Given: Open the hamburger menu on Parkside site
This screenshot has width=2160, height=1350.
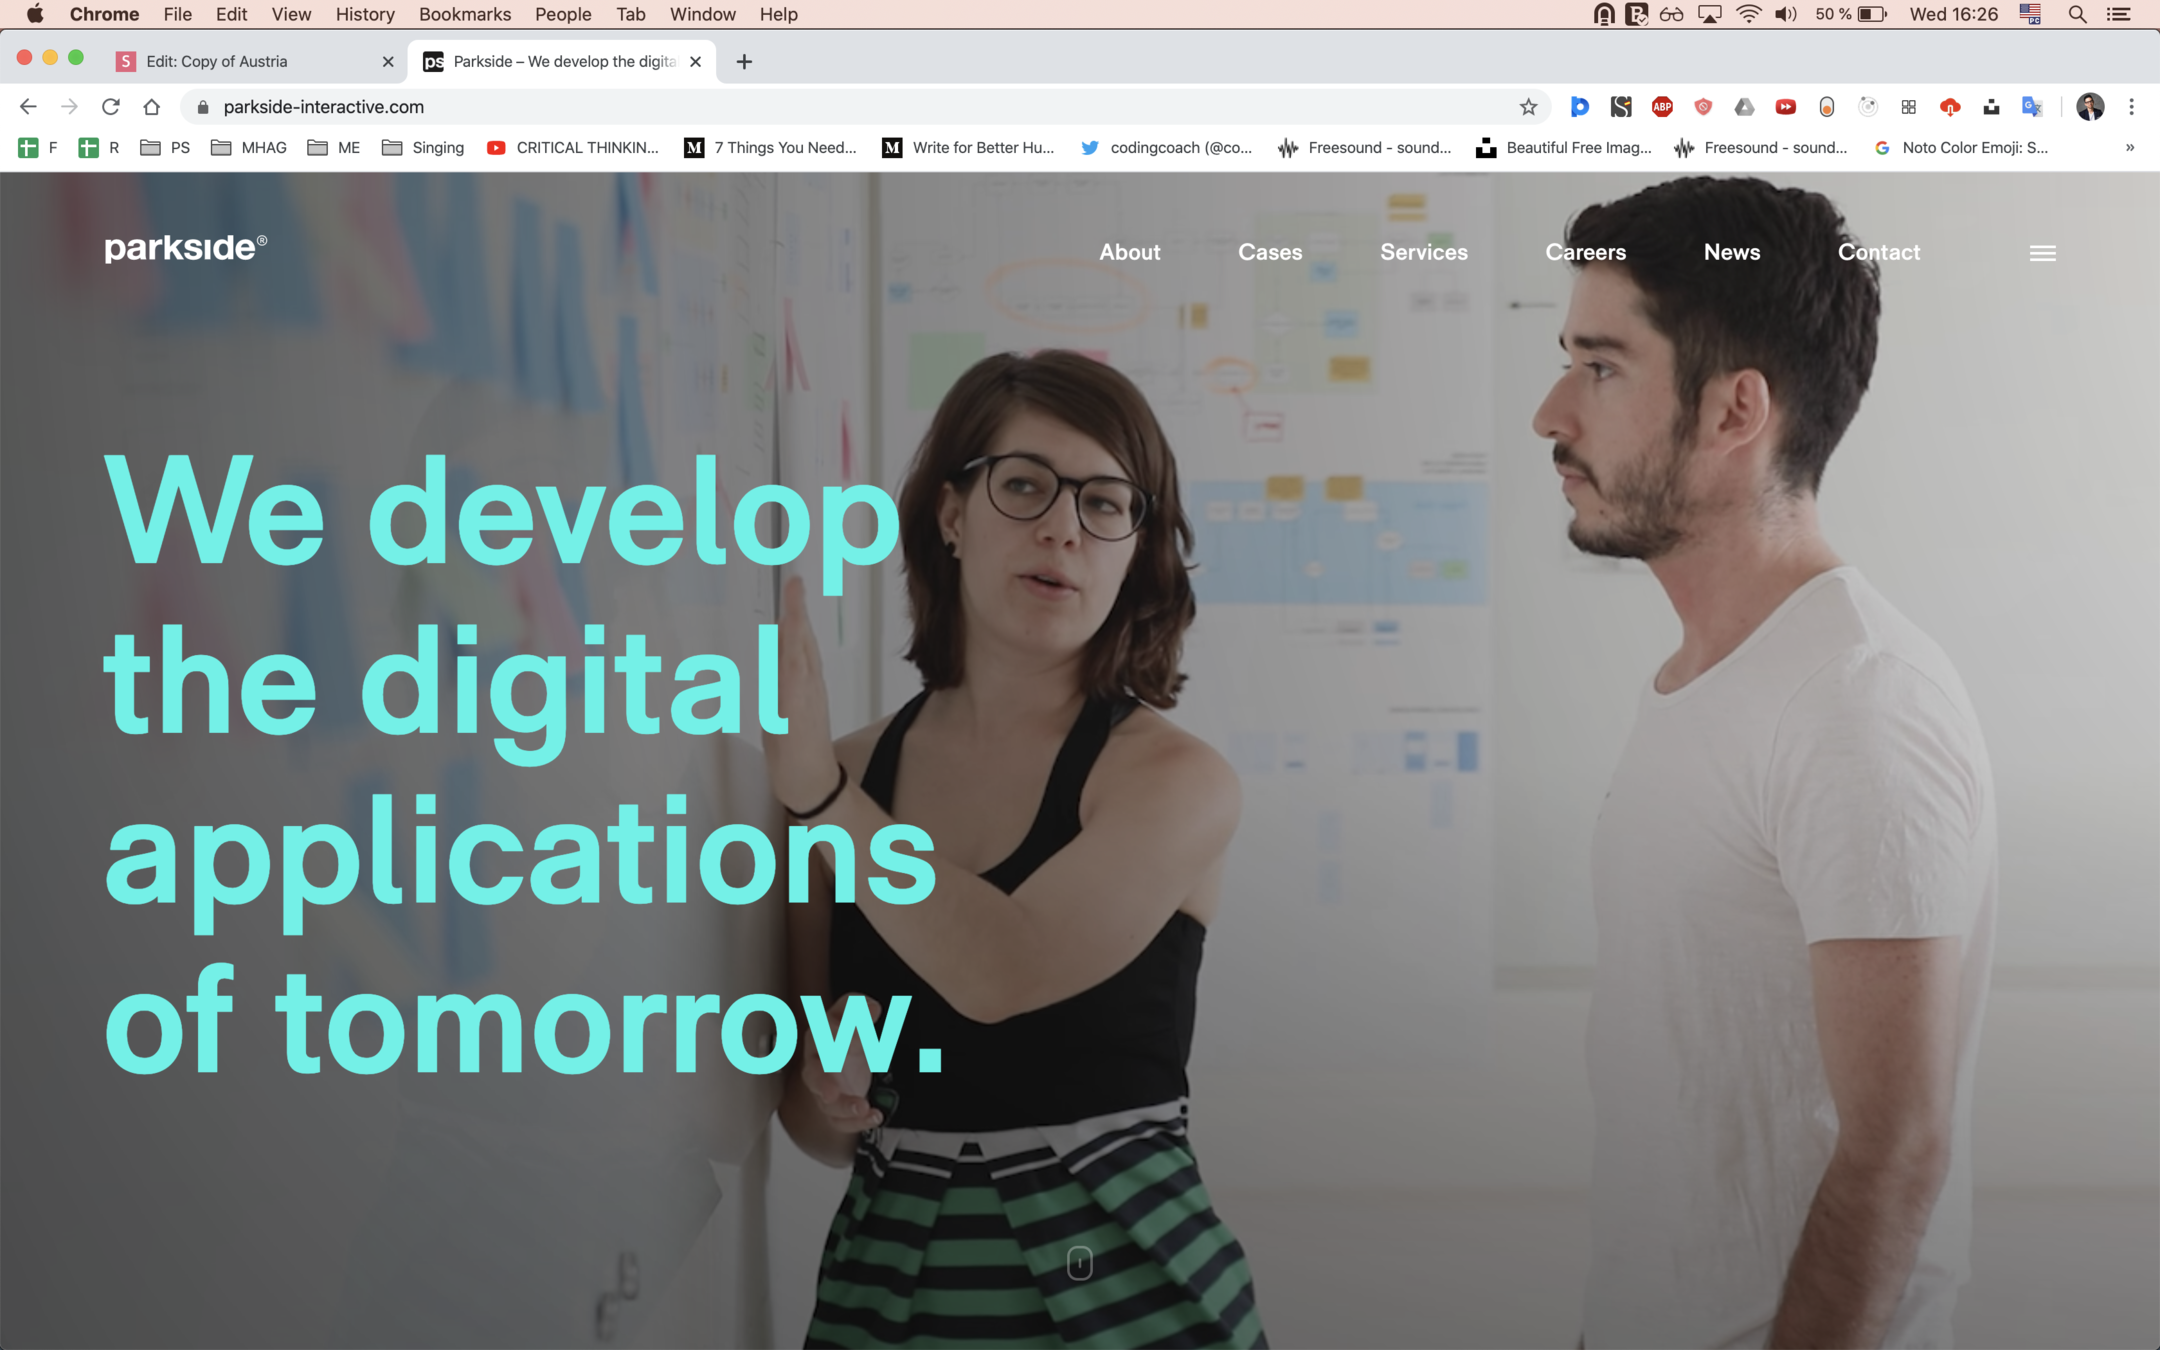Looking at the screenshot, I should (x=2042, y=253).
